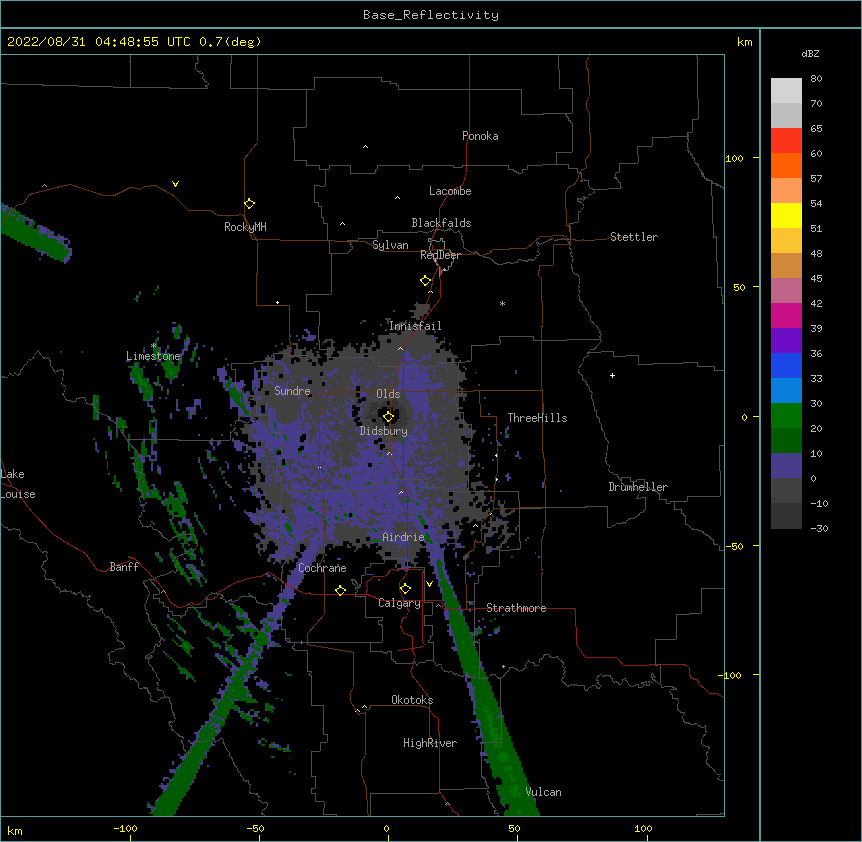
Task: Click the dBZ legend heading
Action: [x=810, y=53]
